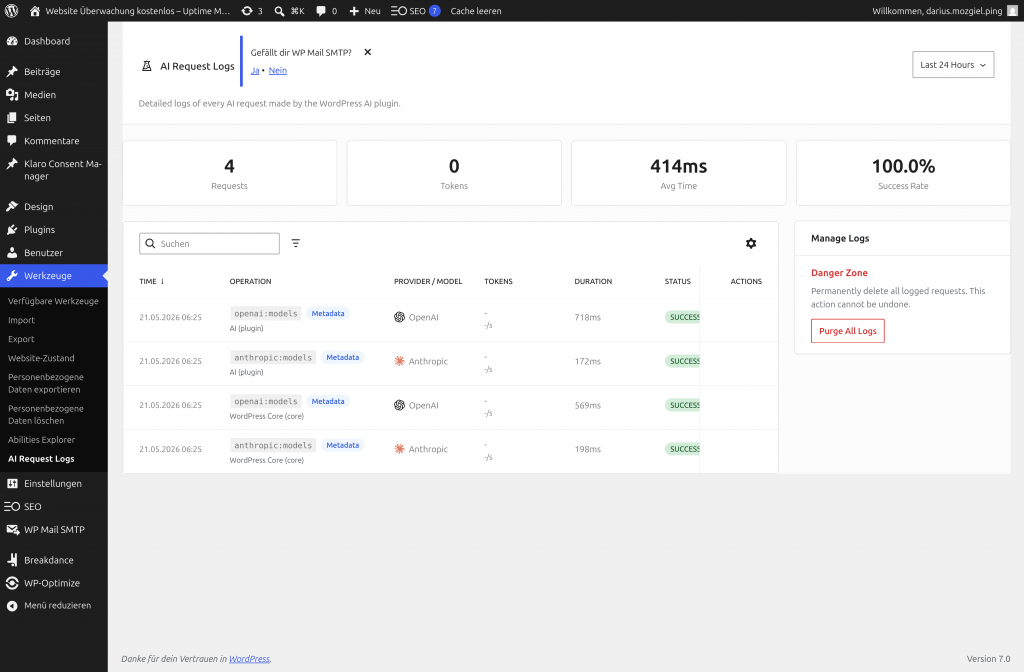Click the 414ms Avg Time card
The height and width of the screenshot is (672, 1024).
tap(679, 173)
